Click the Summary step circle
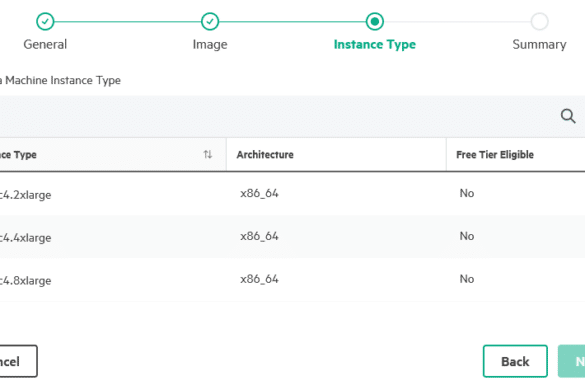This screenshot has width=585, height=390. coord(539,21)
